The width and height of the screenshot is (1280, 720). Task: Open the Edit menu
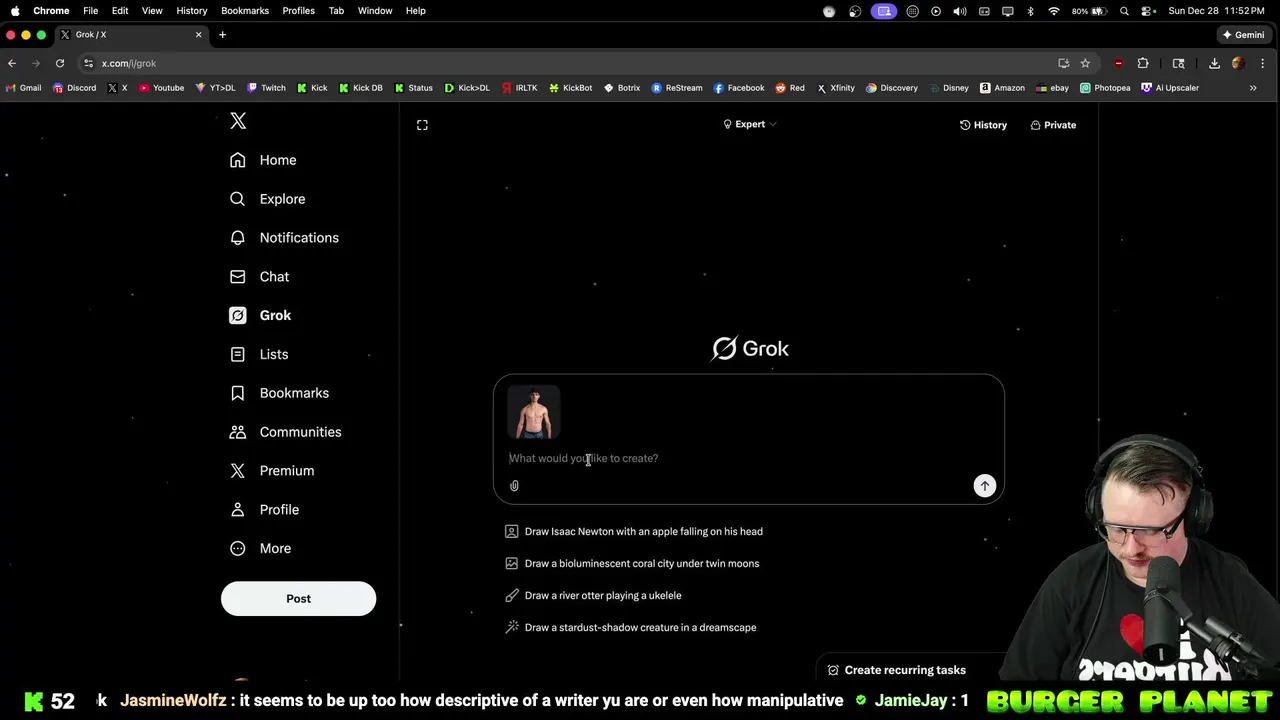pos(120,11)
